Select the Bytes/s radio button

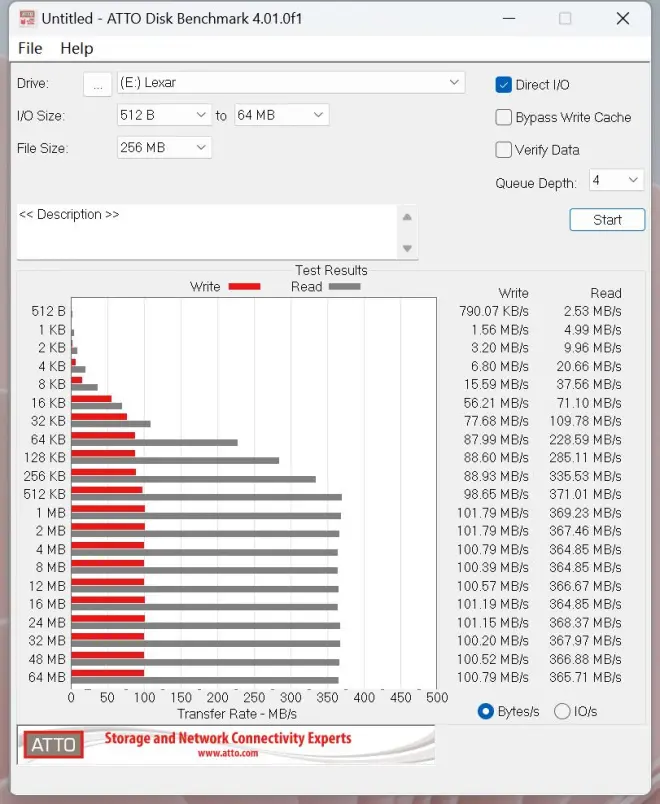click(486, 711)
